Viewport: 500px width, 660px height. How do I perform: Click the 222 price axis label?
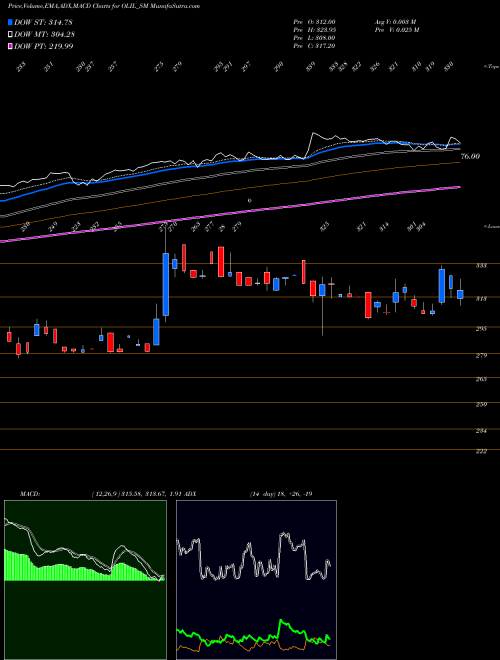tap(481, 451)
